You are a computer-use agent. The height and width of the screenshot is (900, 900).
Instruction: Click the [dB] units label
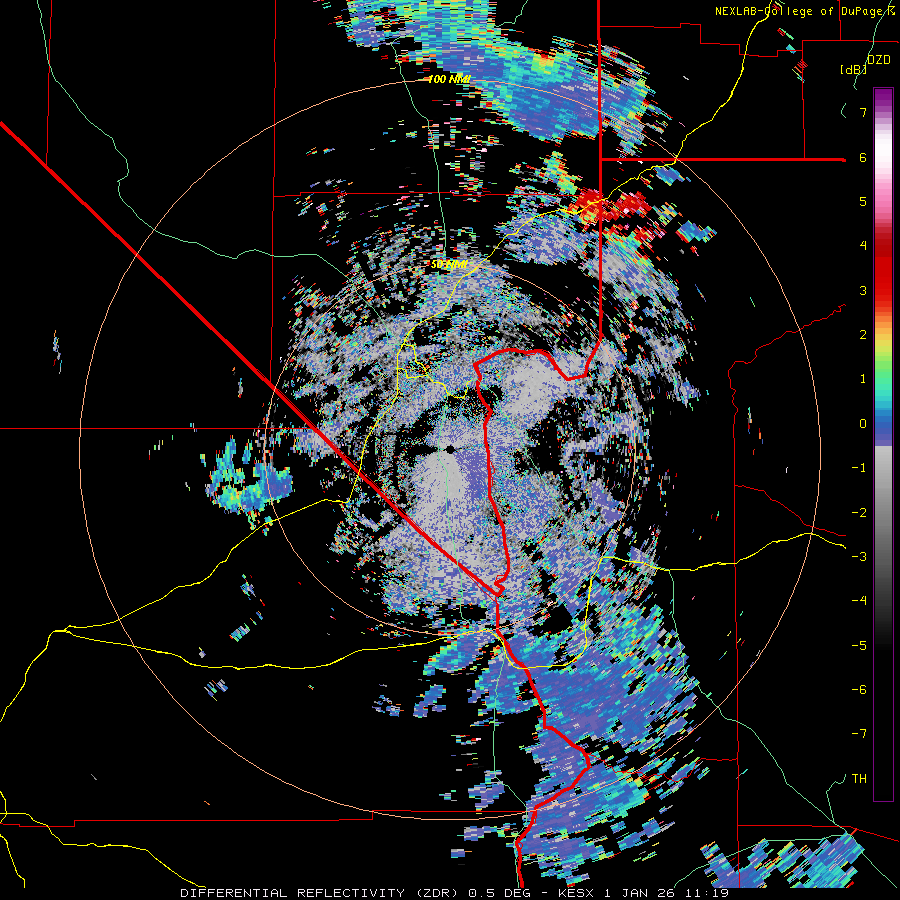point(853,69)
